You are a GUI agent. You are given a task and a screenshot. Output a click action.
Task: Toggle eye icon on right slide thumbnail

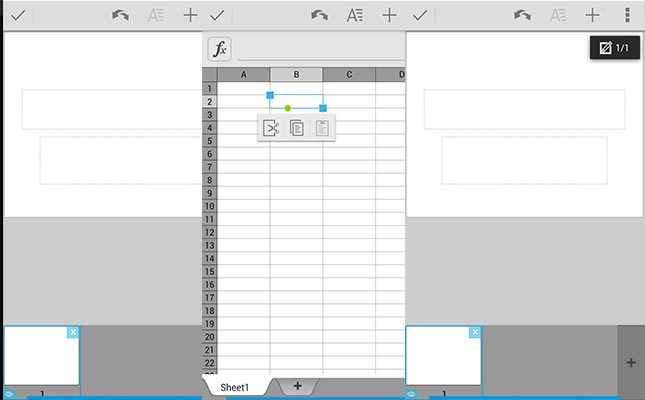412,394
